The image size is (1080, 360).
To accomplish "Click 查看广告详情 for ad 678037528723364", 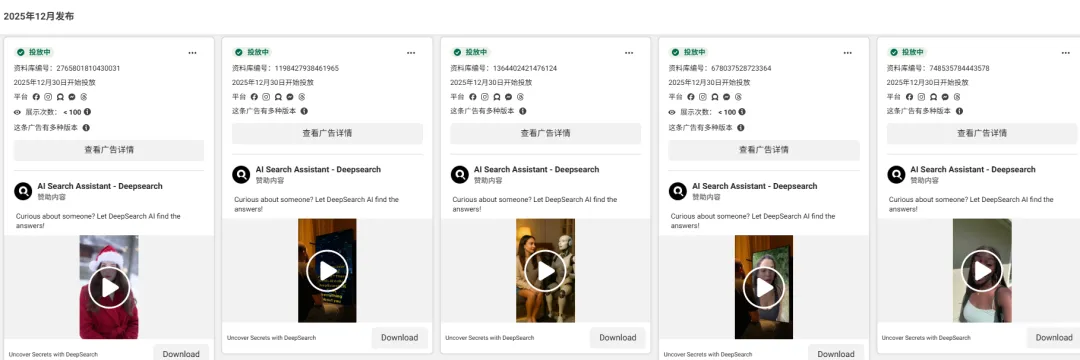I will point(764,150).
